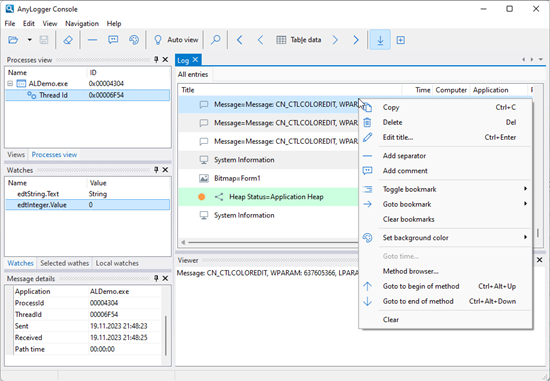Image resolution: width=550 pixels, height=381 pixels.
Task: Open the Navigation menu
Action: pos(82,24)
